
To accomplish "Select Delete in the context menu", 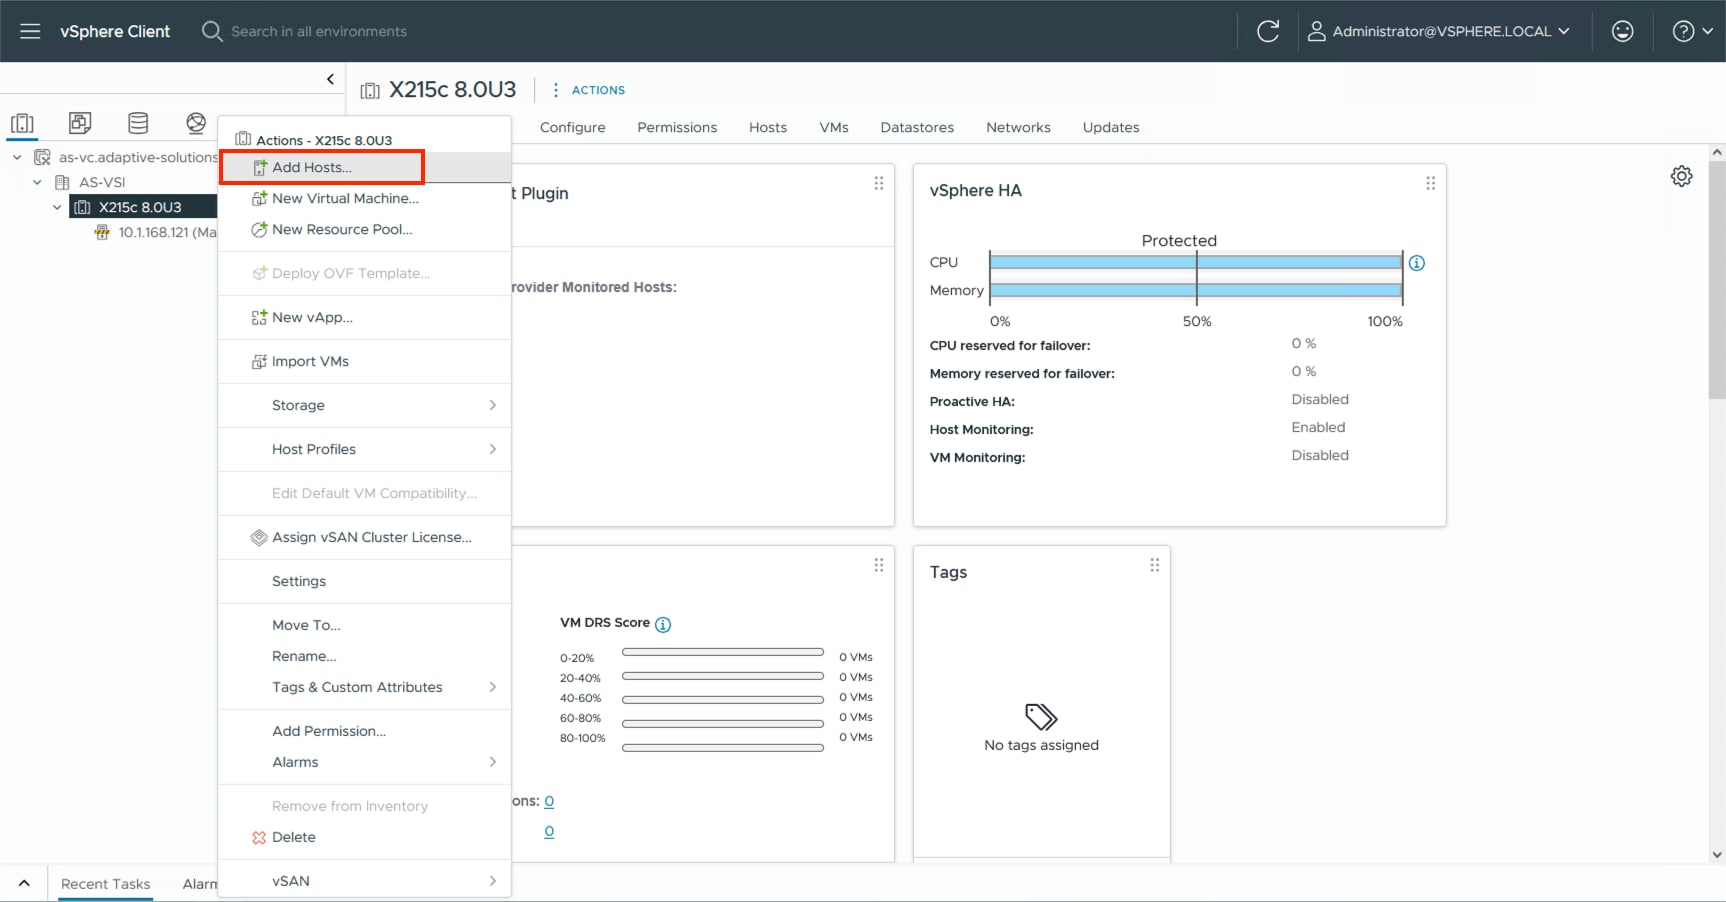I will (293, 837).
